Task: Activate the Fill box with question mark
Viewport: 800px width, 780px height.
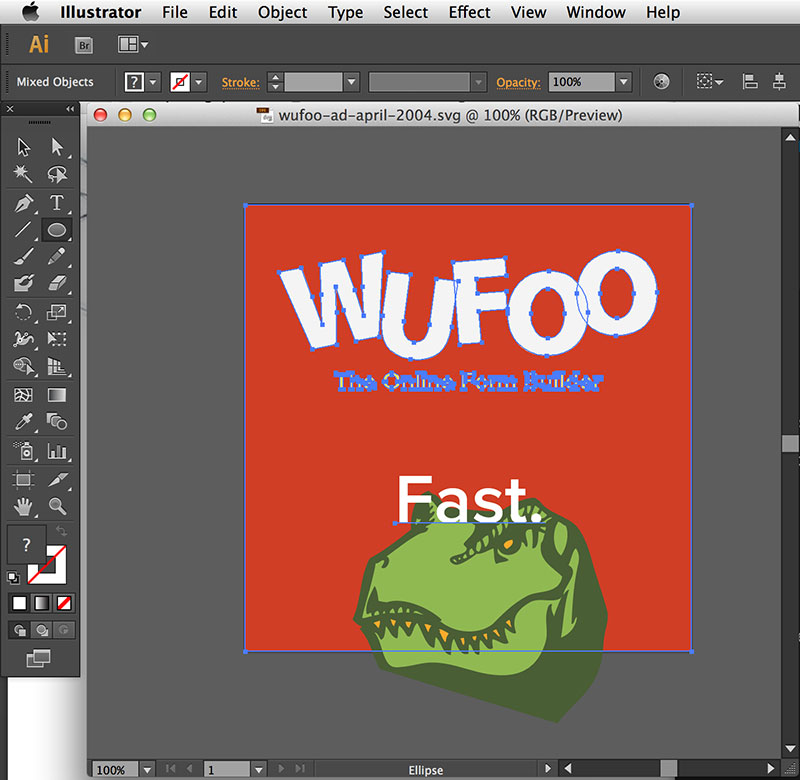Action: click(x=27, y=544)
